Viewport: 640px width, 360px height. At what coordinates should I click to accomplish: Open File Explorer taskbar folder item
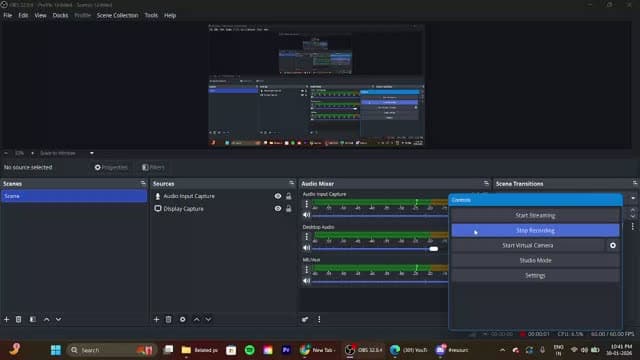tap(200, 350)
